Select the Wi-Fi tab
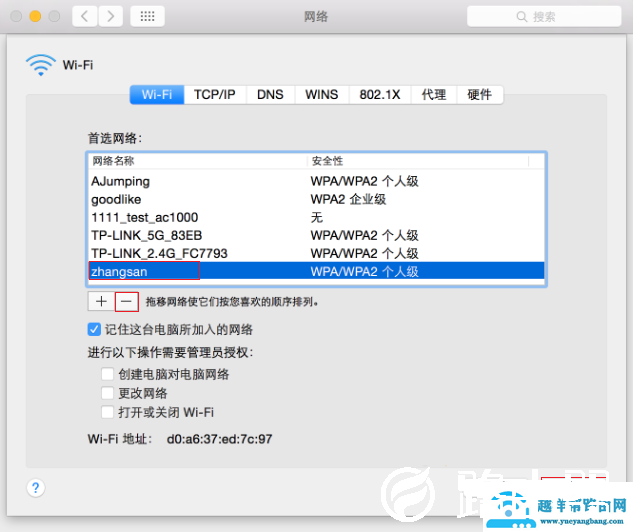 [x=157, y=94]
